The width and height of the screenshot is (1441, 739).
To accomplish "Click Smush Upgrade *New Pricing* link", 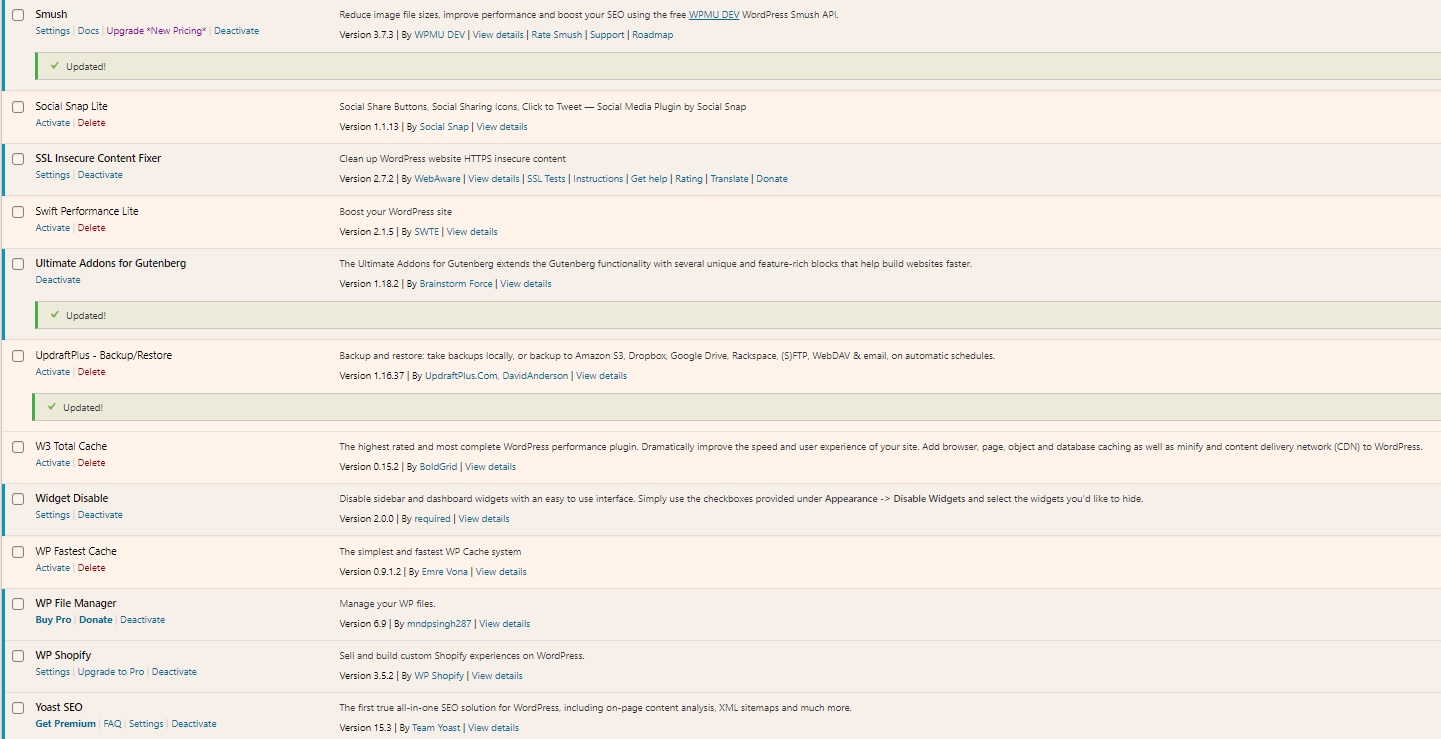I will 156,31.
